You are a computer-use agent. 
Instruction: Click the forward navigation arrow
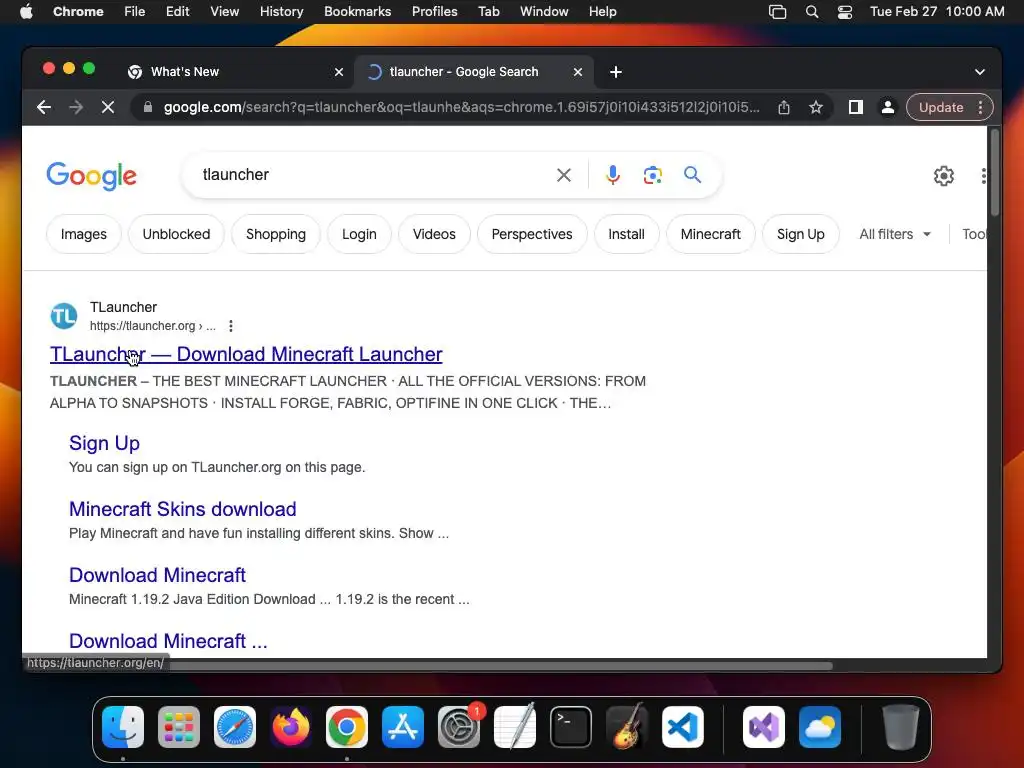pos(76,107)
